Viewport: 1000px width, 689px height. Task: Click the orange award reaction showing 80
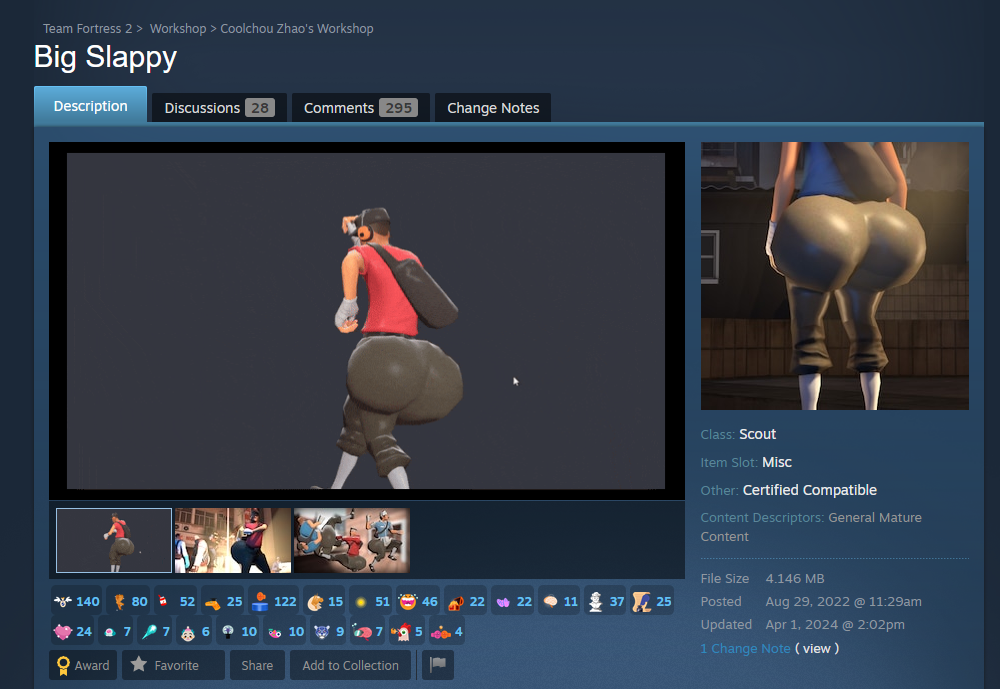[x=129, y=601]
